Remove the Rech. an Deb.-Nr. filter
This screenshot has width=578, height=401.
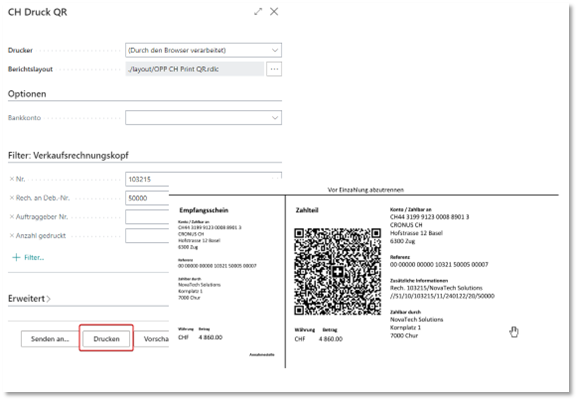click(12, 198)
